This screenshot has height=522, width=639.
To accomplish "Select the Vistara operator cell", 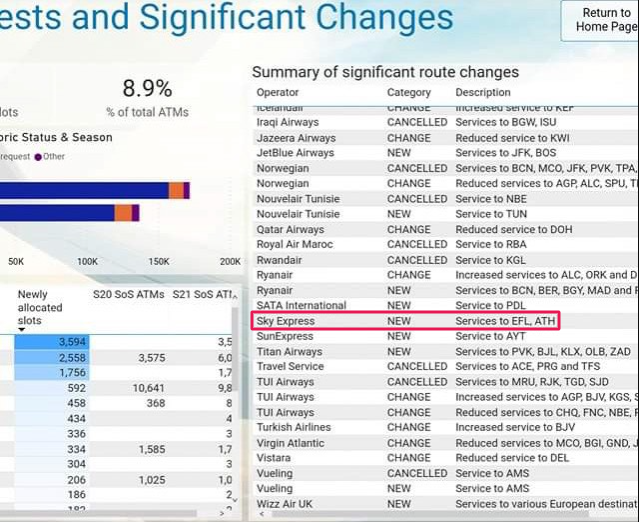I will tap(273, 458).
